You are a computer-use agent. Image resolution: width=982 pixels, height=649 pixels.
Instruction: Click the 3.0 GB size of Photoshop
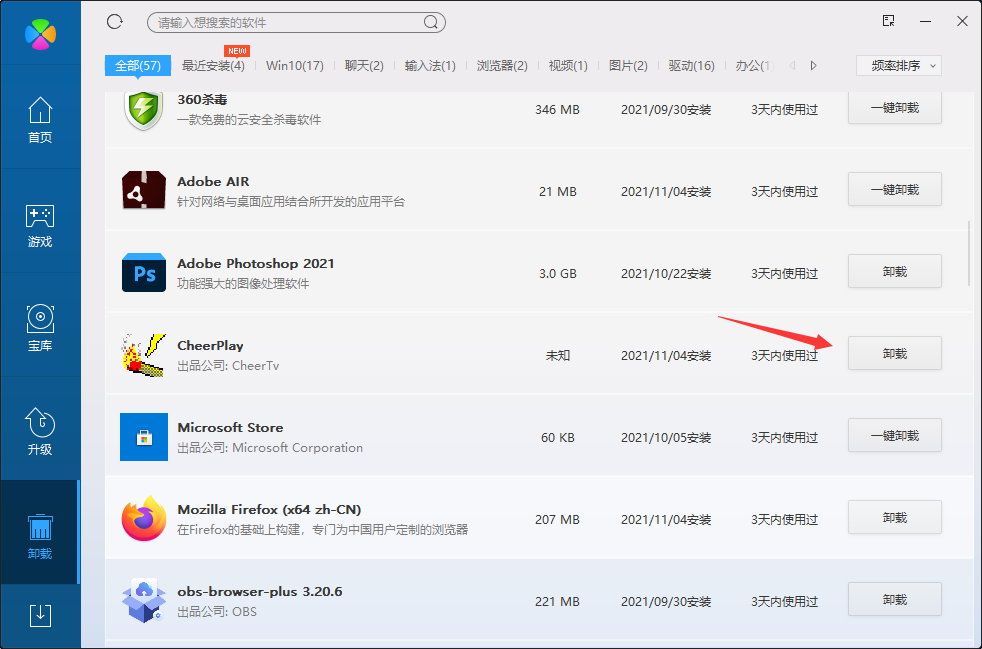[557, 274]
